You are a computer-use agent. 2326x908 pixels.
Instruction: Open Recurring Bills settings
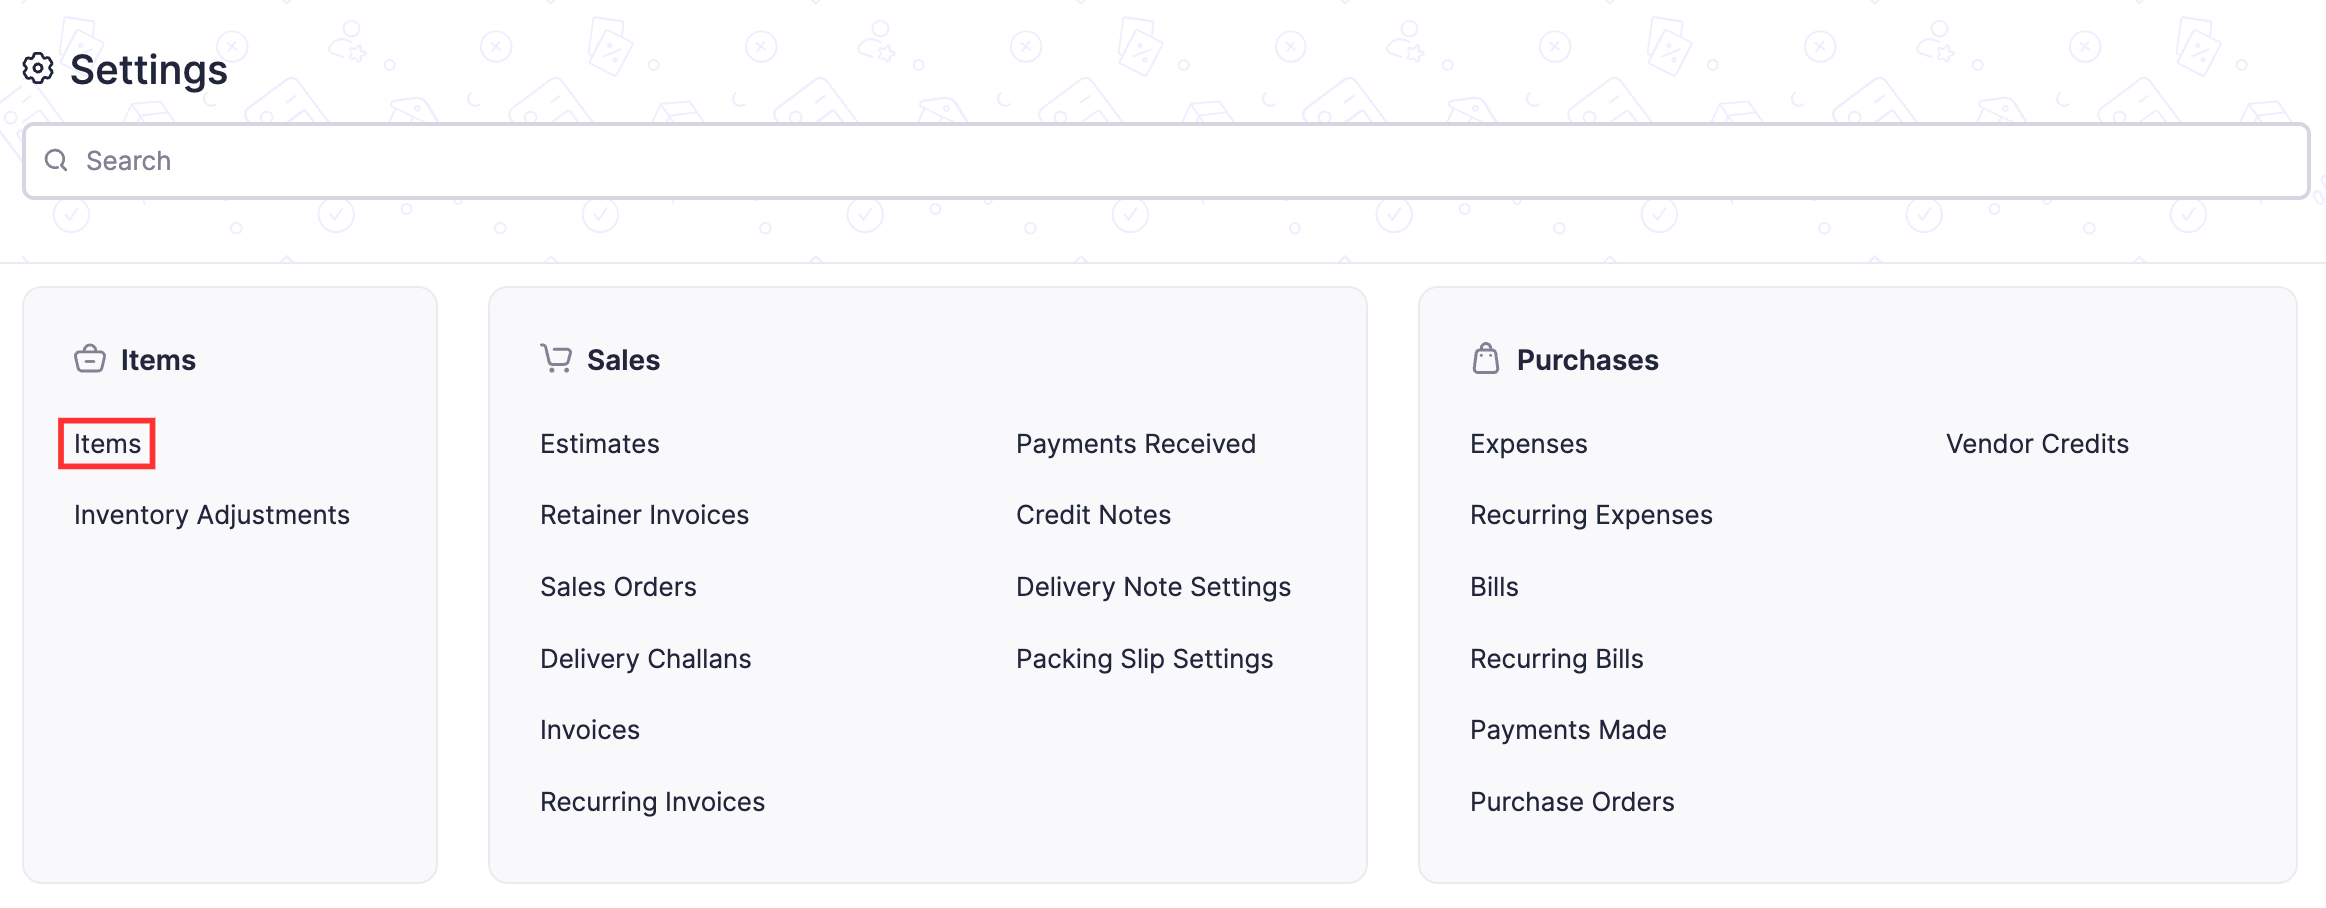[1557, 658]
